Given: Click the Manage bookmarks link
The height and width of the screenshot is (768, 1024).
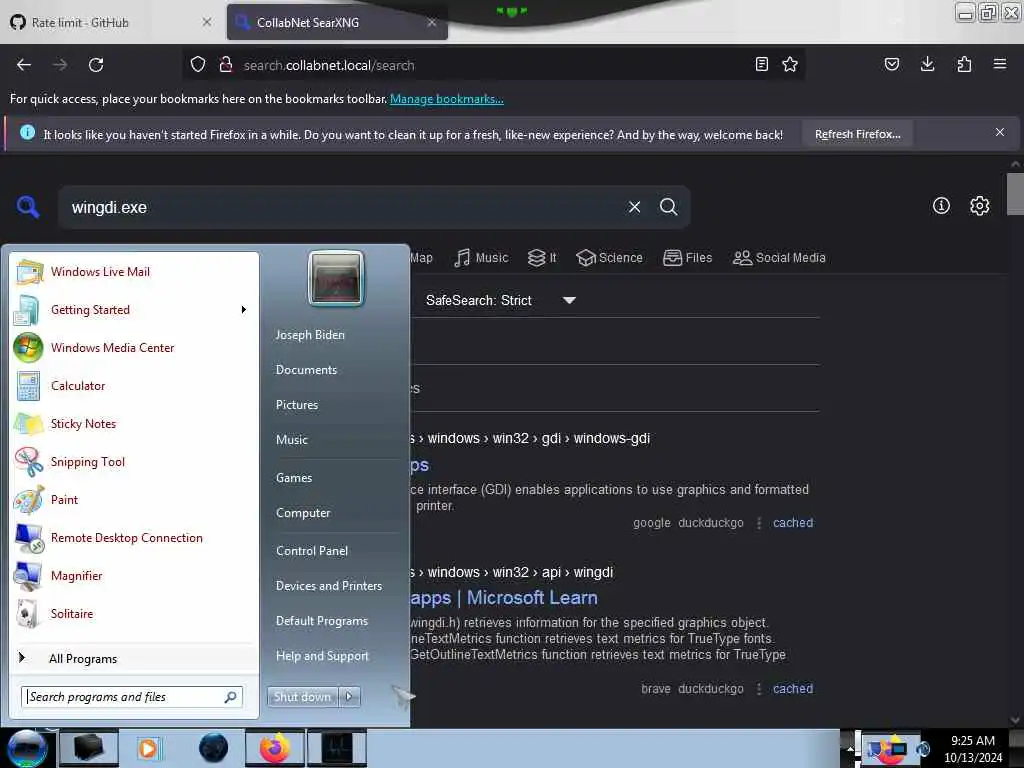Looking at the screenshot, I should [447, 99].
